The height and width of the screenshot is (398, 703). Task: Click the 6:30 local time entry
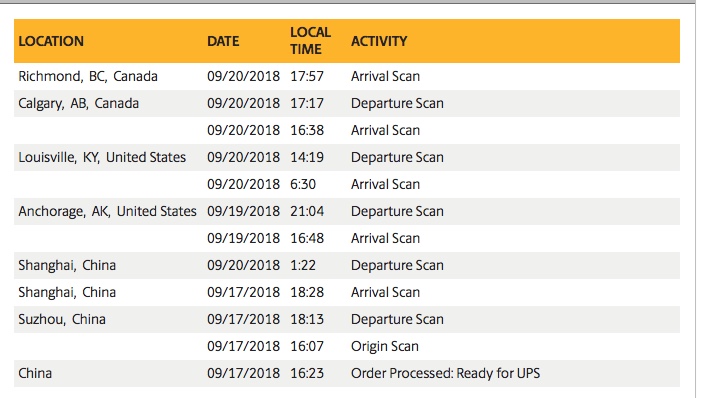point(303,184)
